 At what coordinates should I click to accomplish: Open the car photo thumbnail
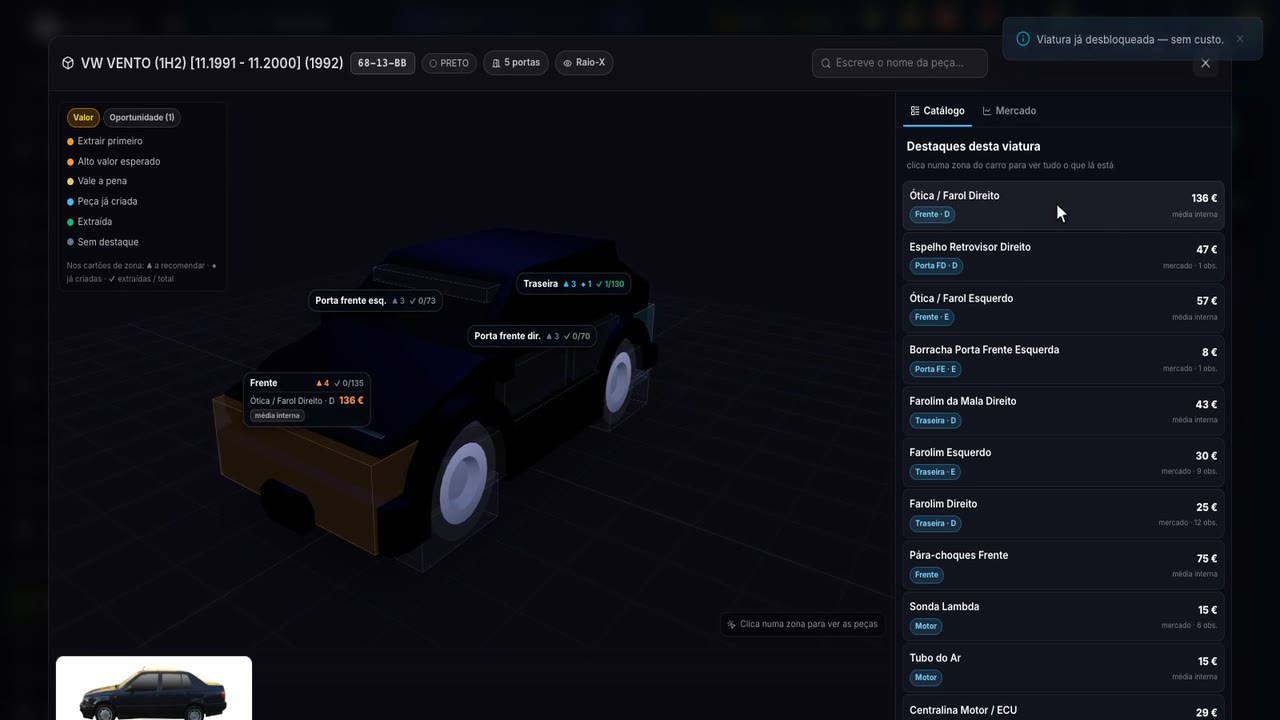coord(154,688)
